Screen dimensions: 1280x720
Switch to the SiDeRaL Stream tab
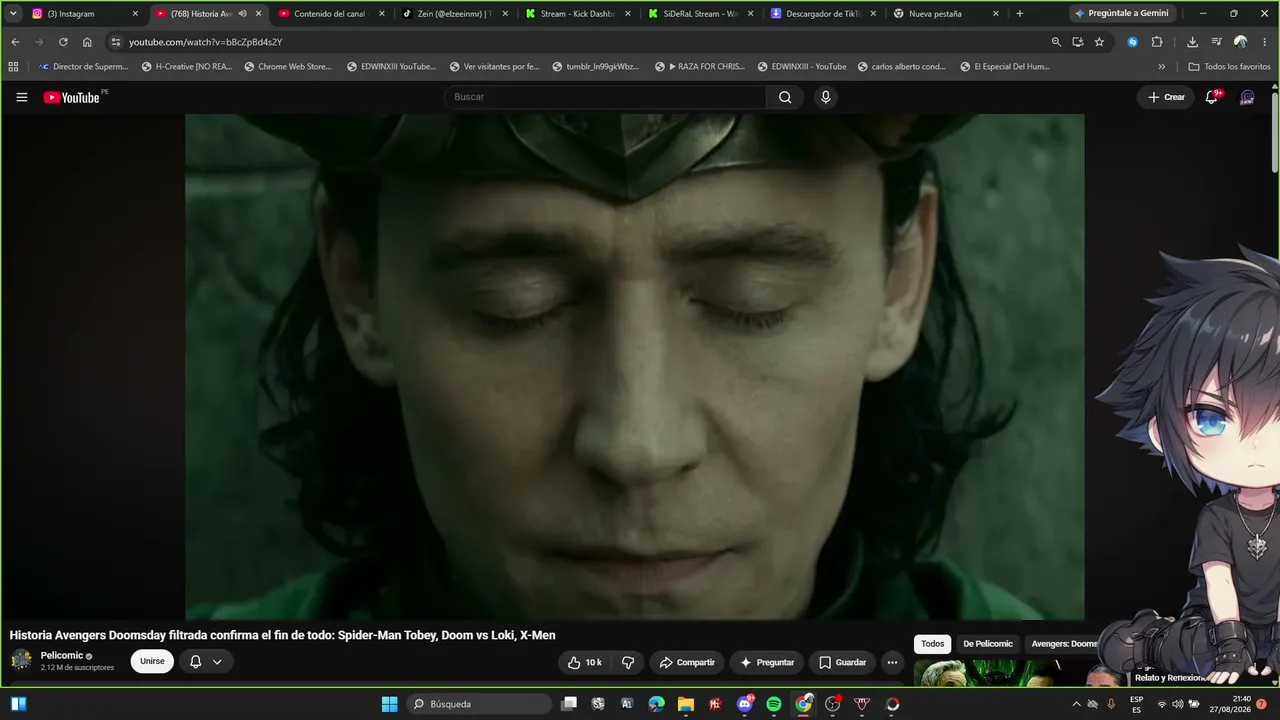(x=699, y=14)
